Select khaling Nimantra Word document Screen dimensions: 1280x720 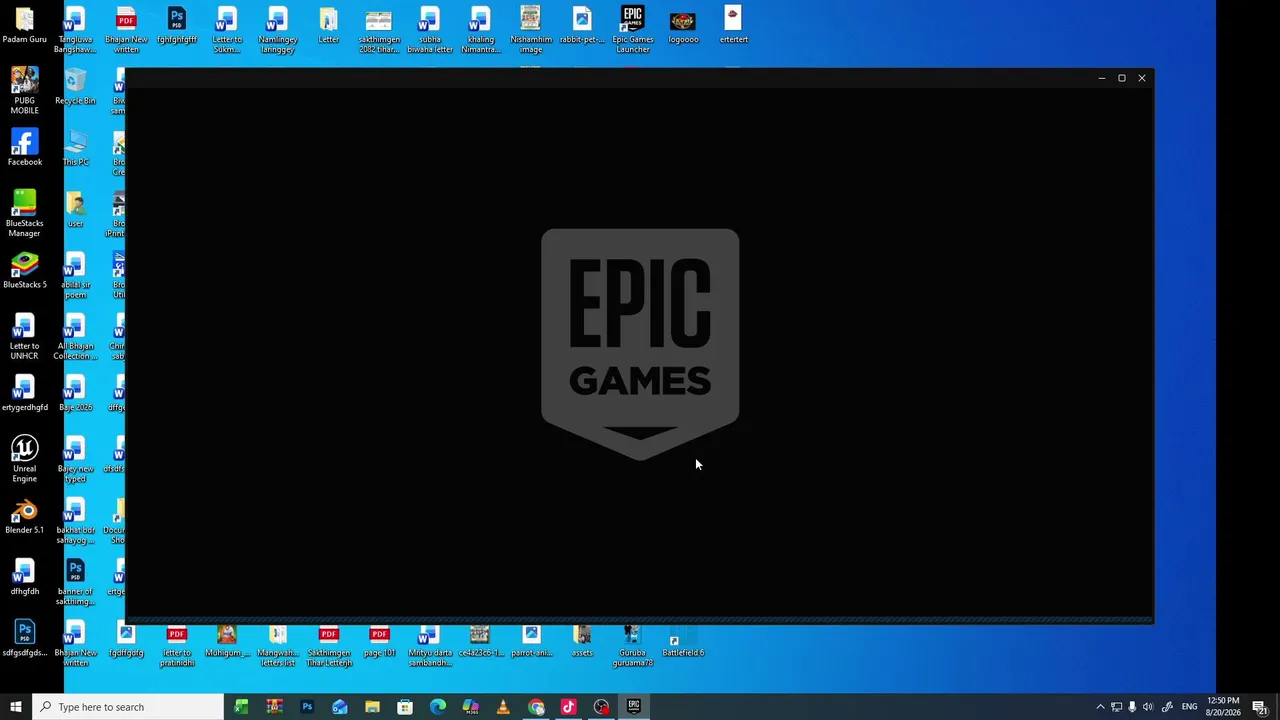point(480,30)
